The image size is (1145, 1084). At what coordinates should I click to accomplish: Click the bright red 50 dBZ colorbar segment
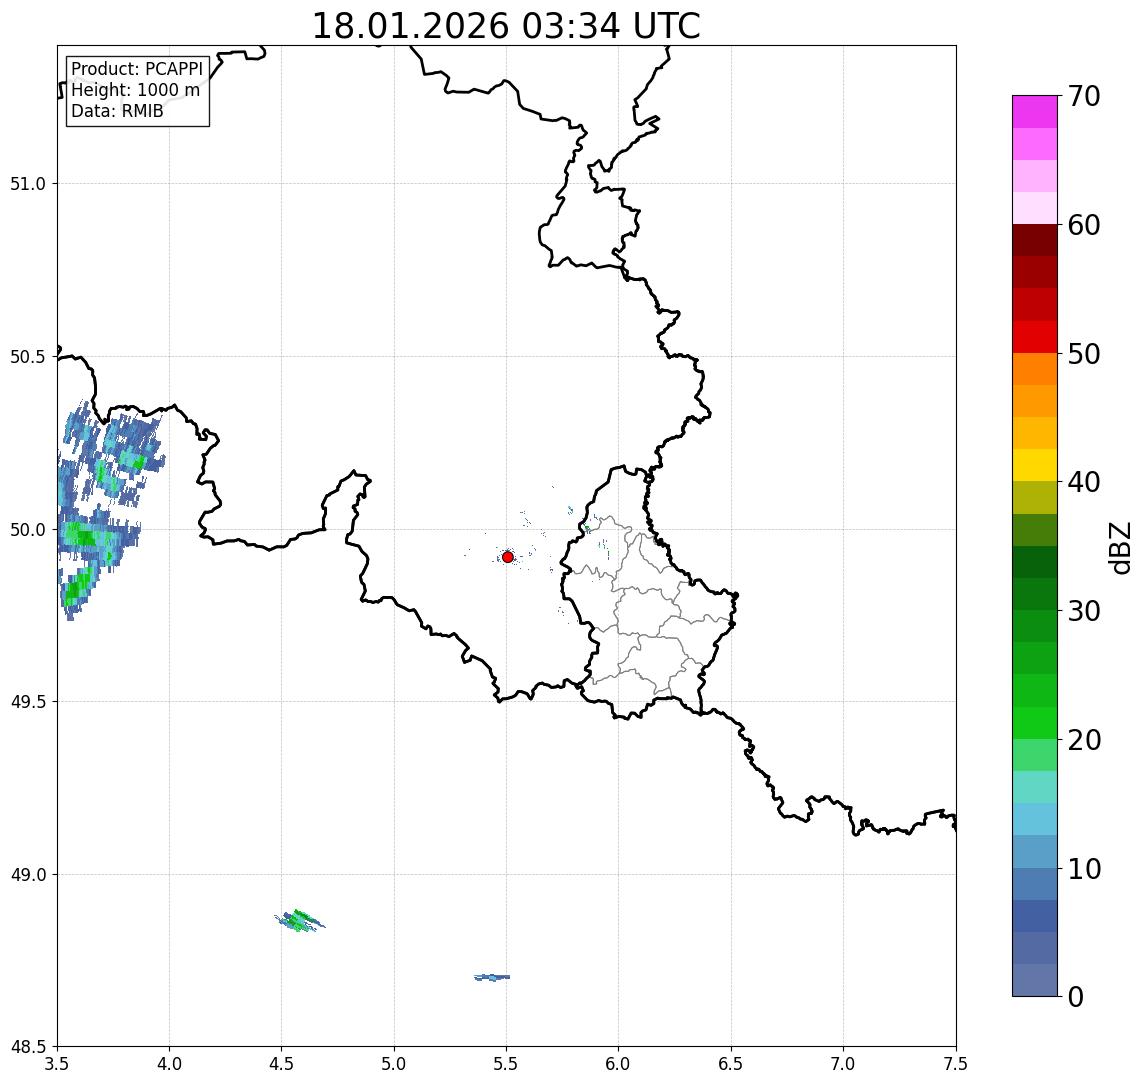point(1035,337)
